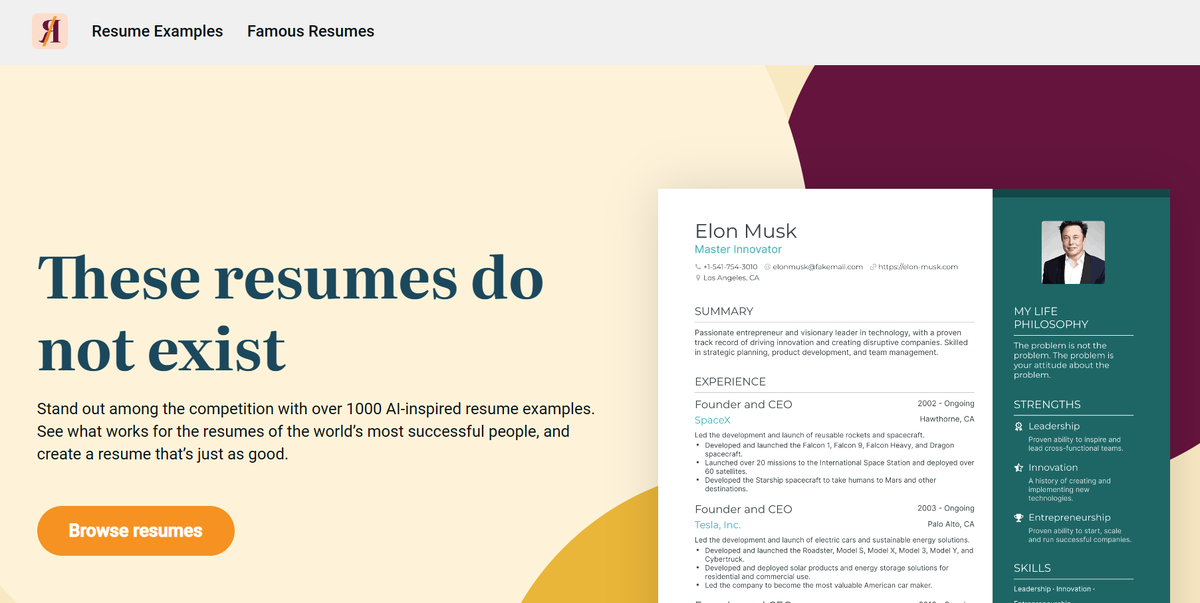
Task: Click the 'Innovation' strength title
Action: [1053, 467]
